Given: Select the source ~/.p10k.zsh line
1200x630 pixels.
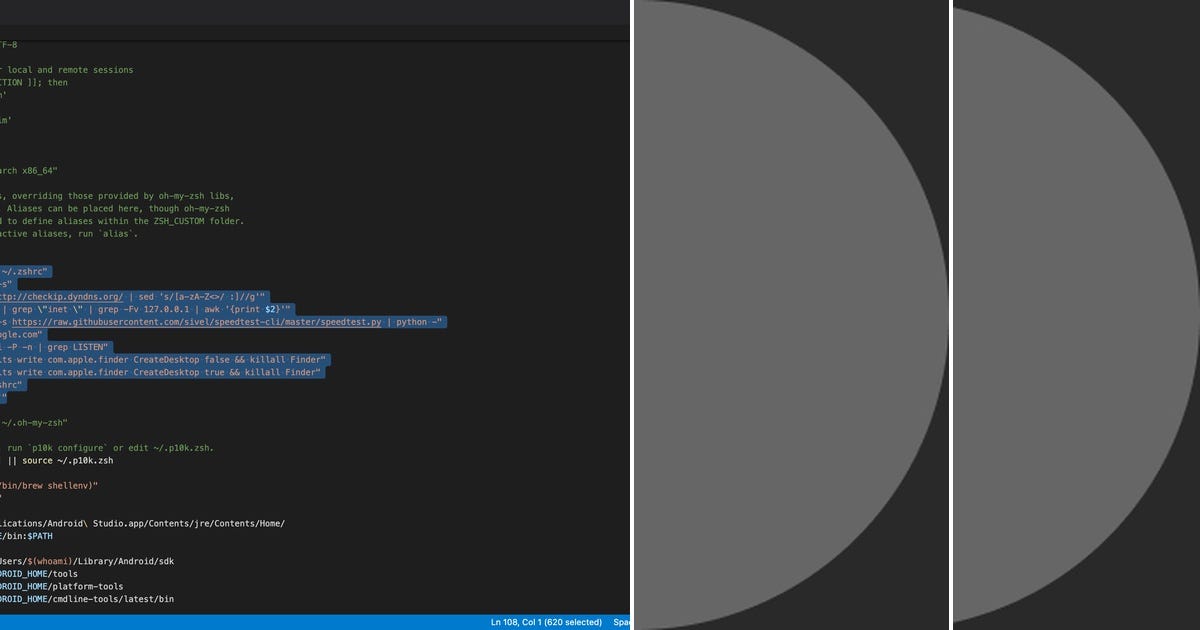Looking at the screenshot, I should coord(60,460).
